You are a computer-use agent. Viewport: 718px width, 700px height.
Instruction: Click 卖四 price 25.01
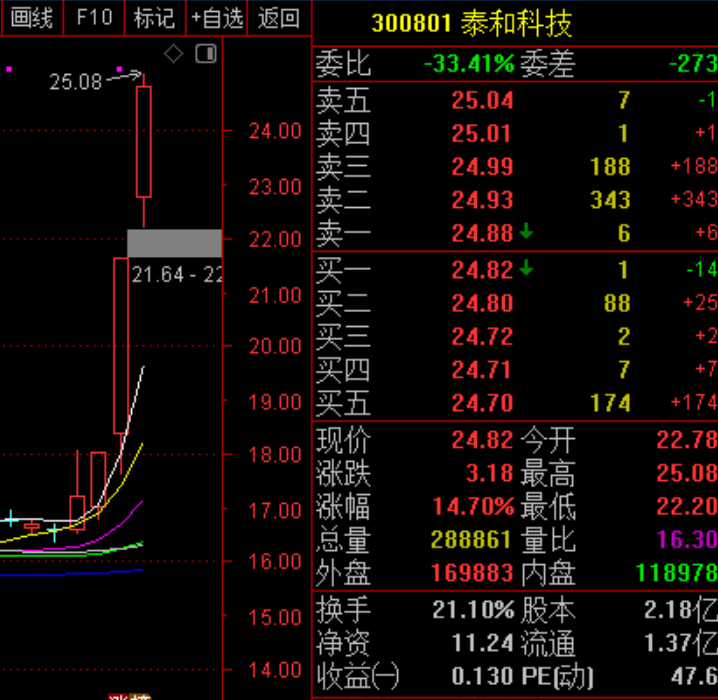481,134
